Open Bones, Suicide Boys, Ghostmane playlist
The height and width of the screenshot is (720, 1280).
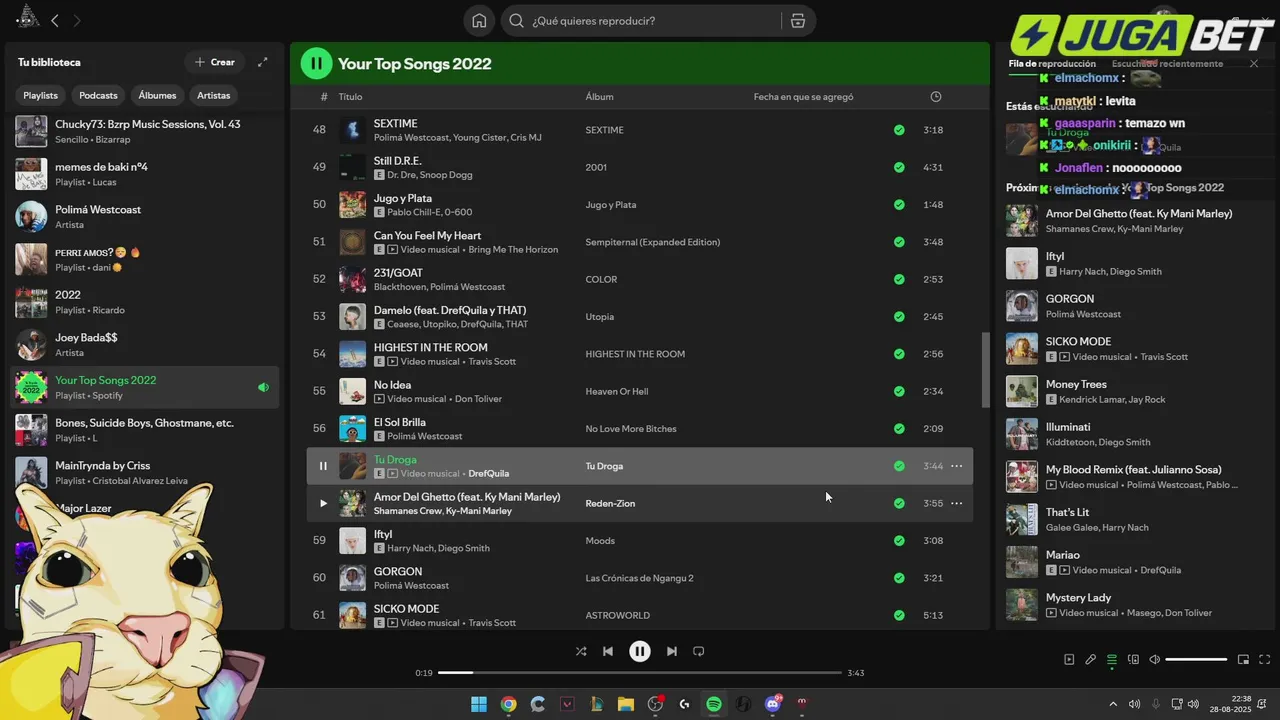(144, 430)
